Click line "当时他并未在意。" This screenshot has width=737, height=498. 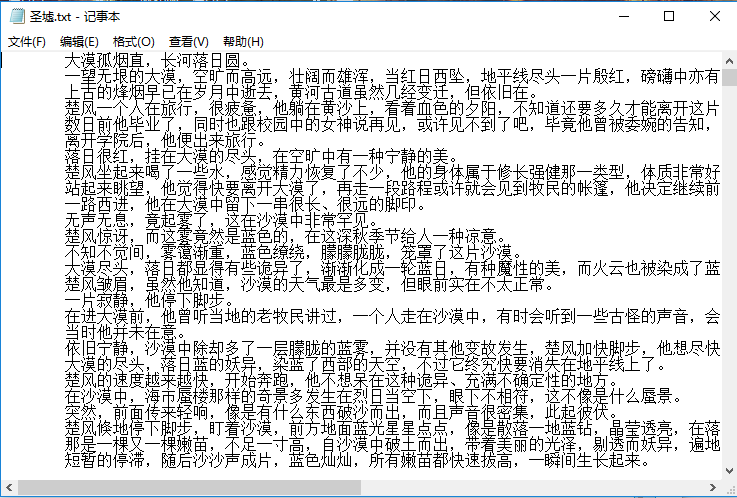pyautogui.click(x=127, y=332)
